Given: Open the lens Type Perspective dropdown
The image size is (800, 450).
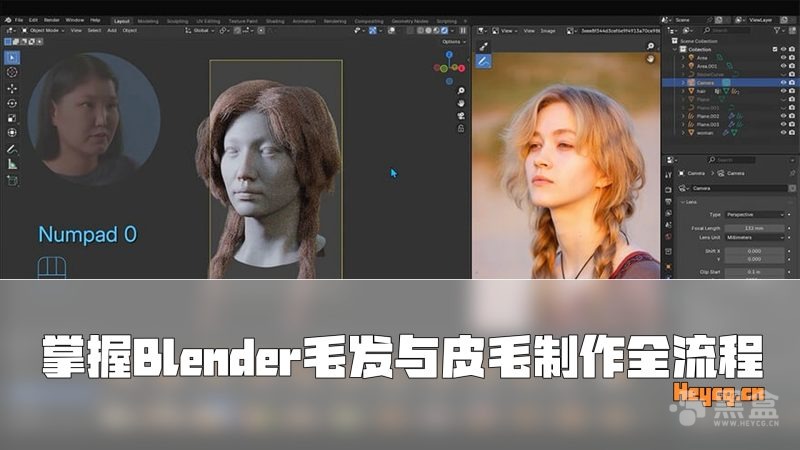Looking at the screenshot, I should click(755, 215).
